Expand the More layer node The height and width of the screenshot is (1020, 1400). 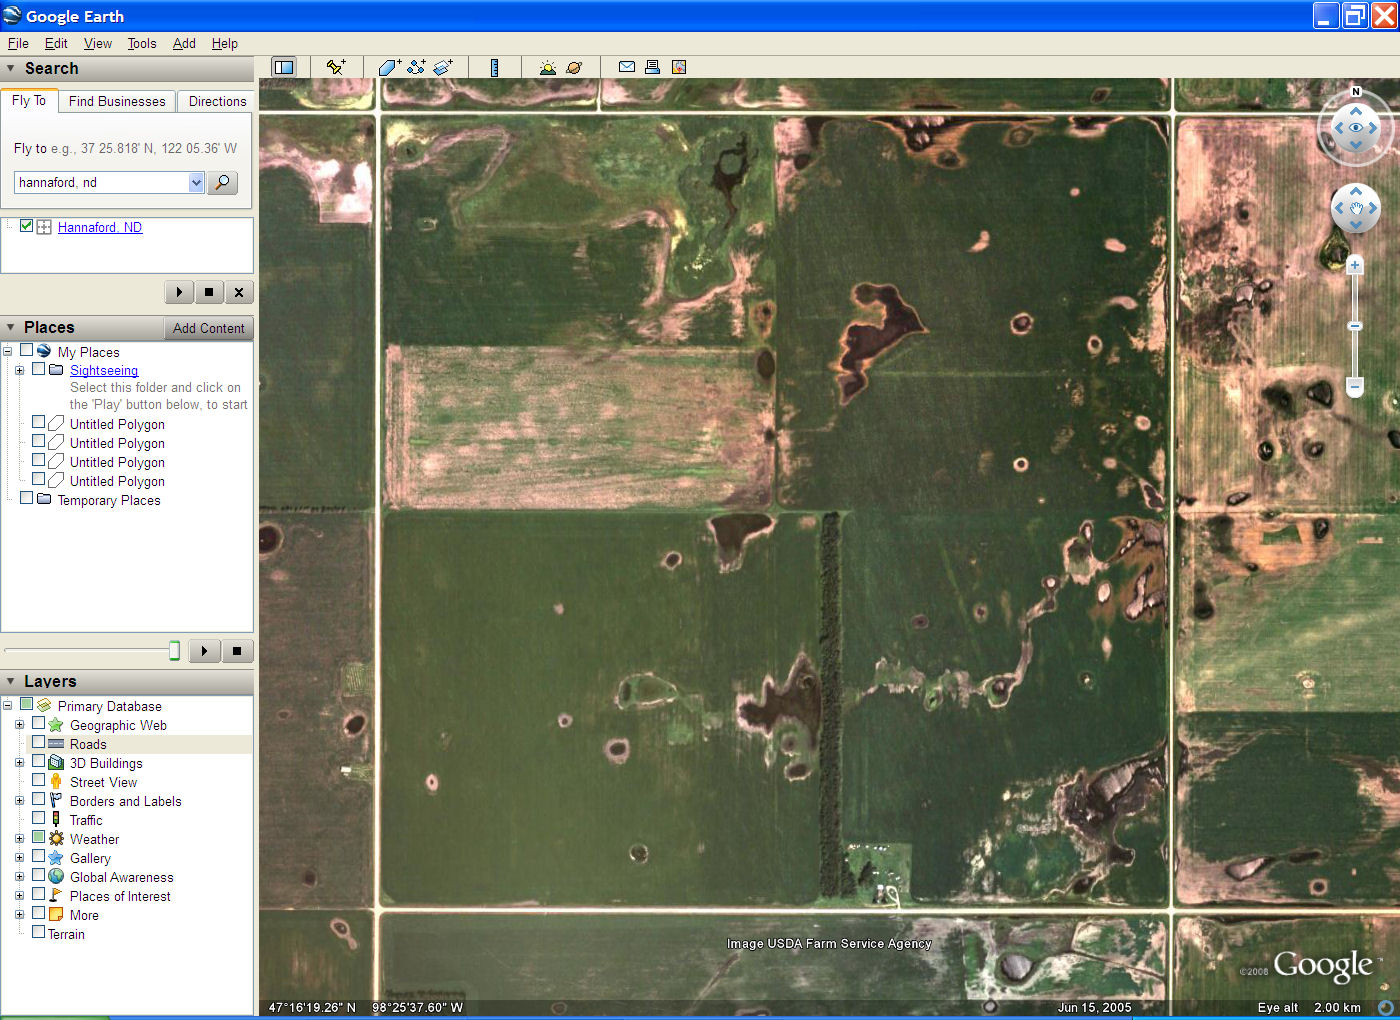pyautogui.click(x=19, y=914)
